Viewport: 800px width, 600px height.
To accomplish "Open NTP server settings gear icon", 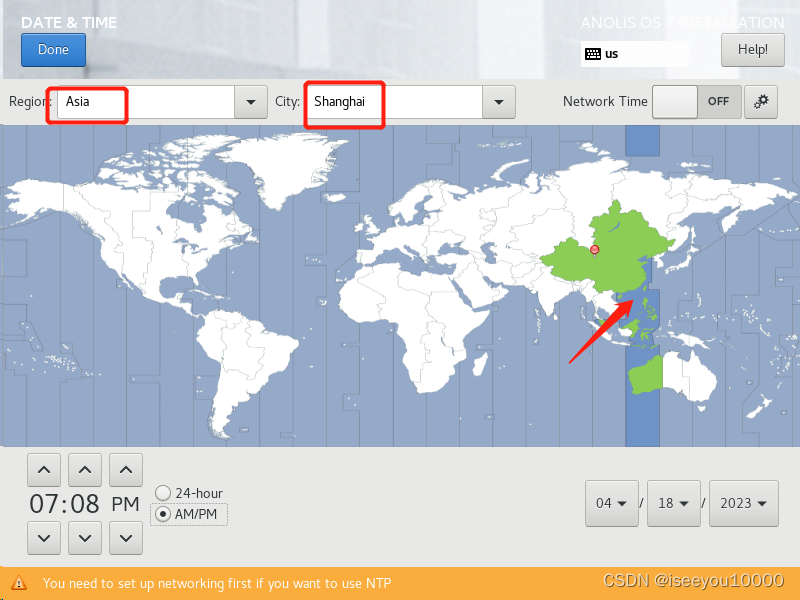I will [761, 102].
